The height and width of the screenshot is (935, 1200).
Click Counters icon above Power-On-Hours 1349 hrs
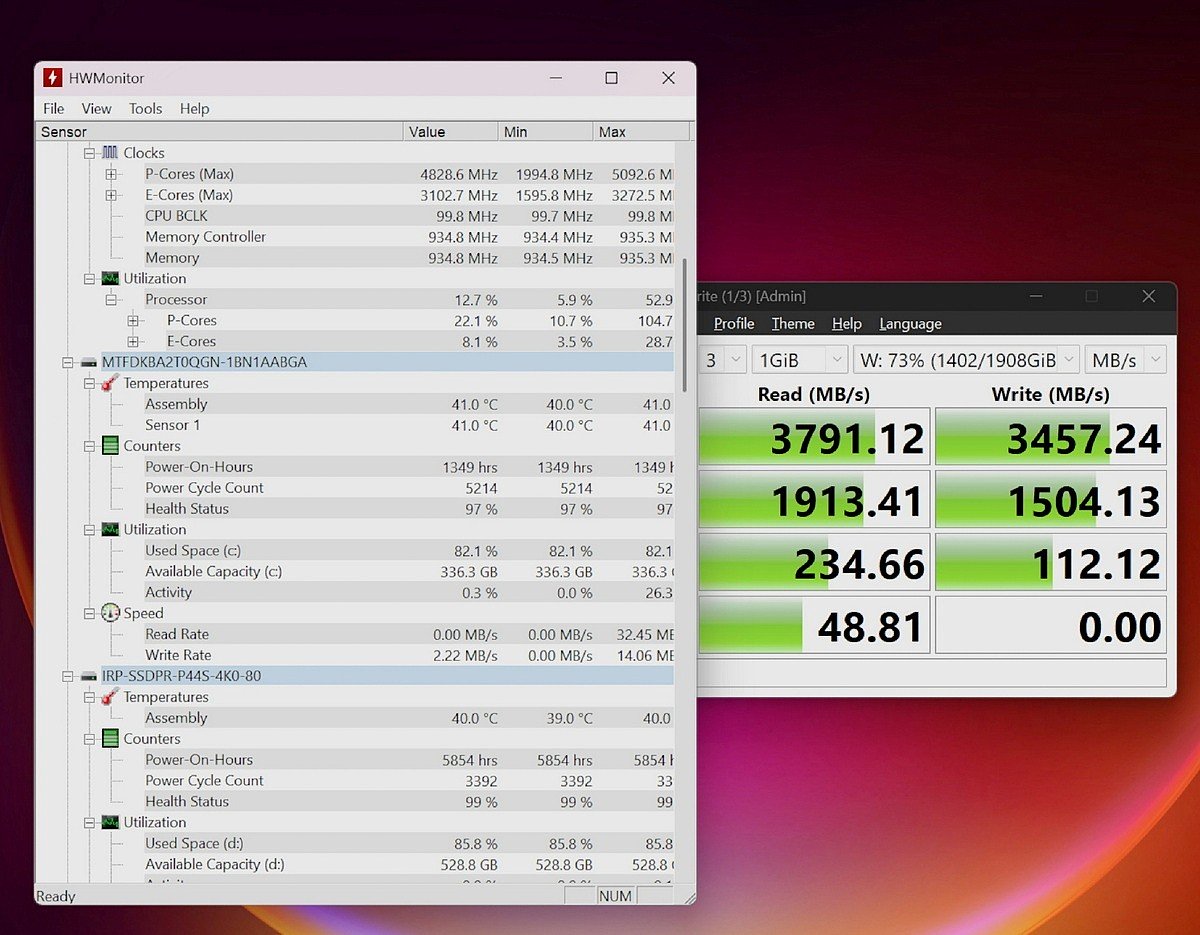pos(110,446)
